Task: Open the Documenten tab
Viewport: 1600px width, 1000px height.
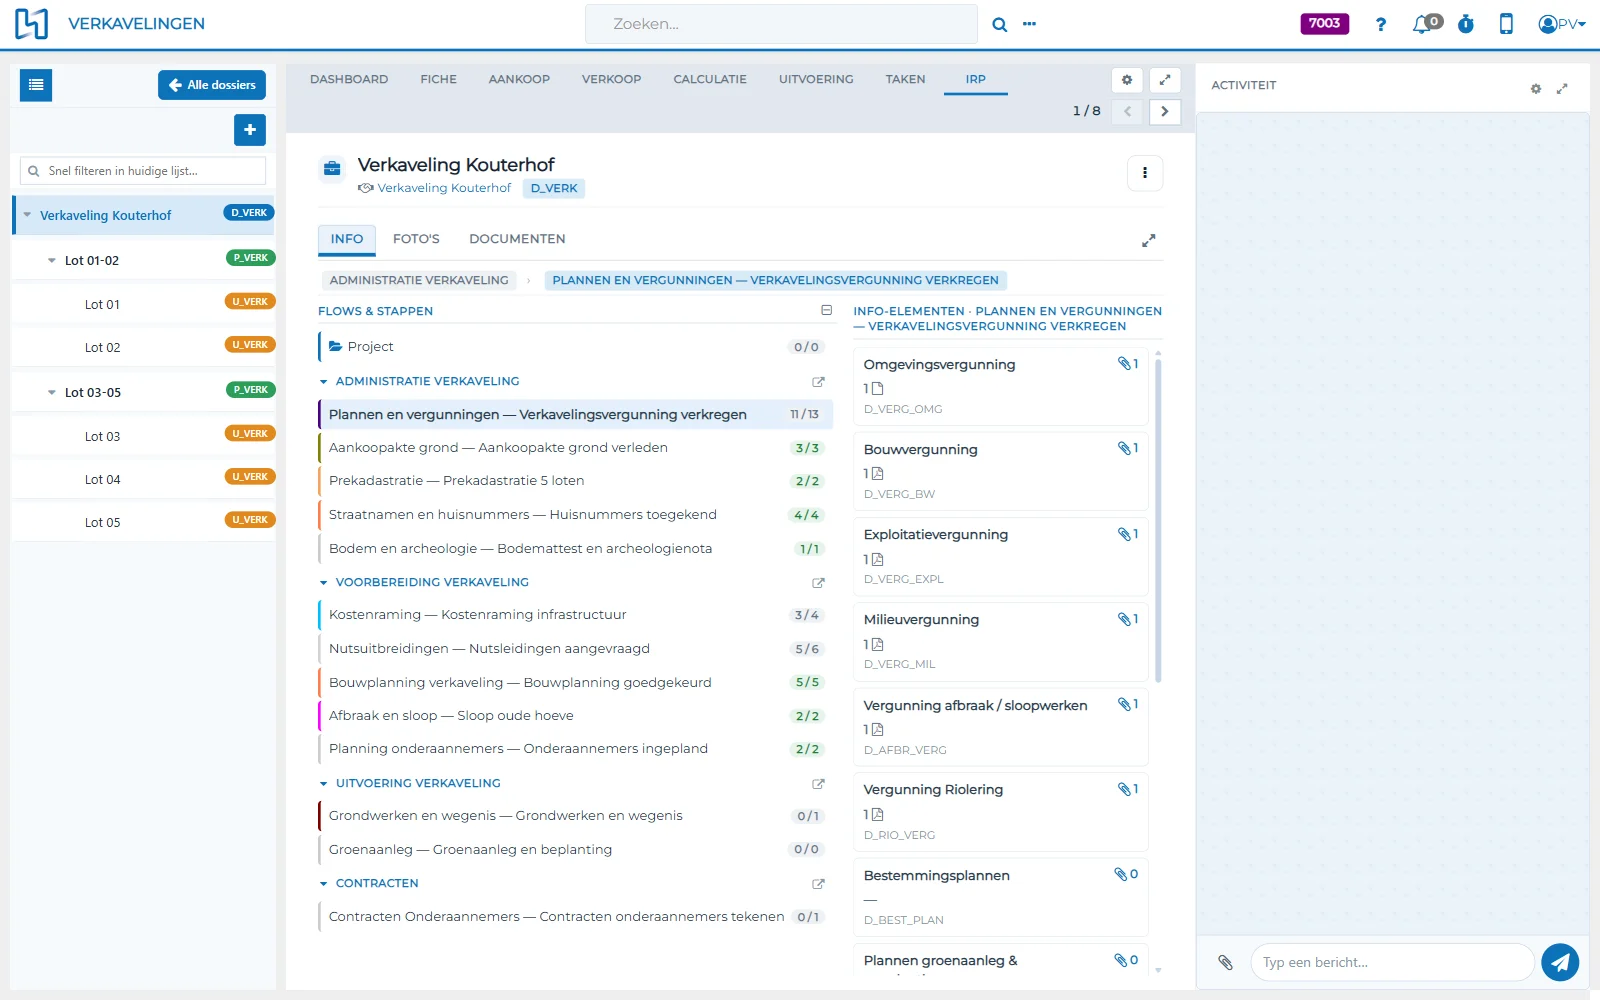Action: click(517, 239)
